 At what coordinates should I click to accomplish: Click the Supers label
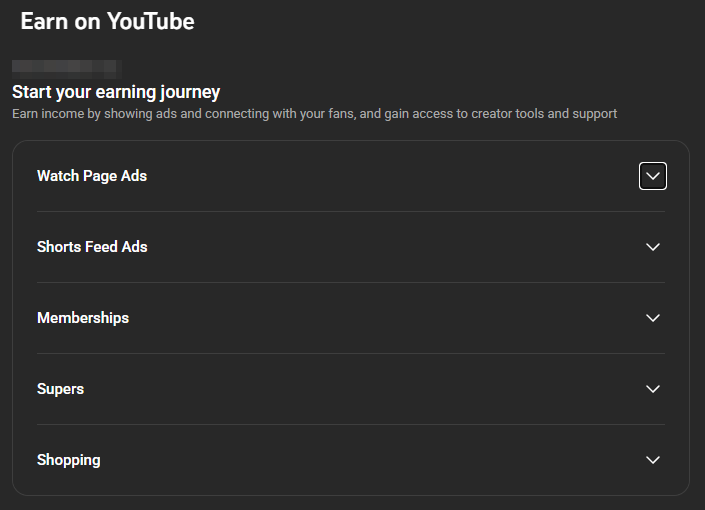click(x=60, y=389)
